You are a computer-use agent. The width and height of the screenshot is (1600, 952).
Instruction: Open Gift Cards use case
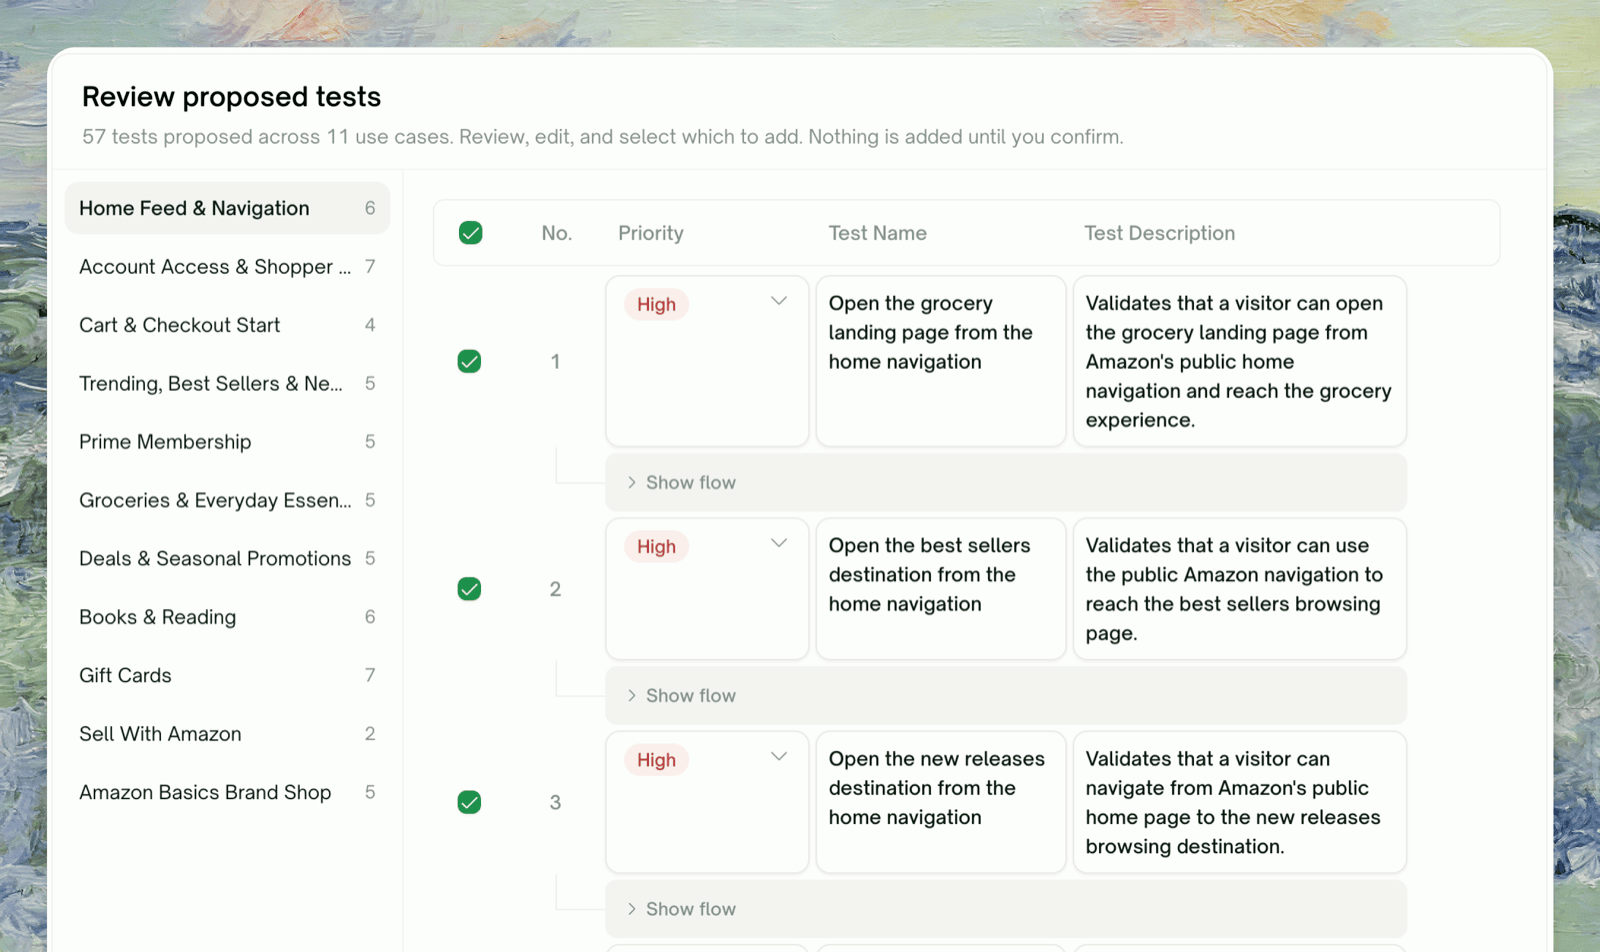tap(227, 676)
